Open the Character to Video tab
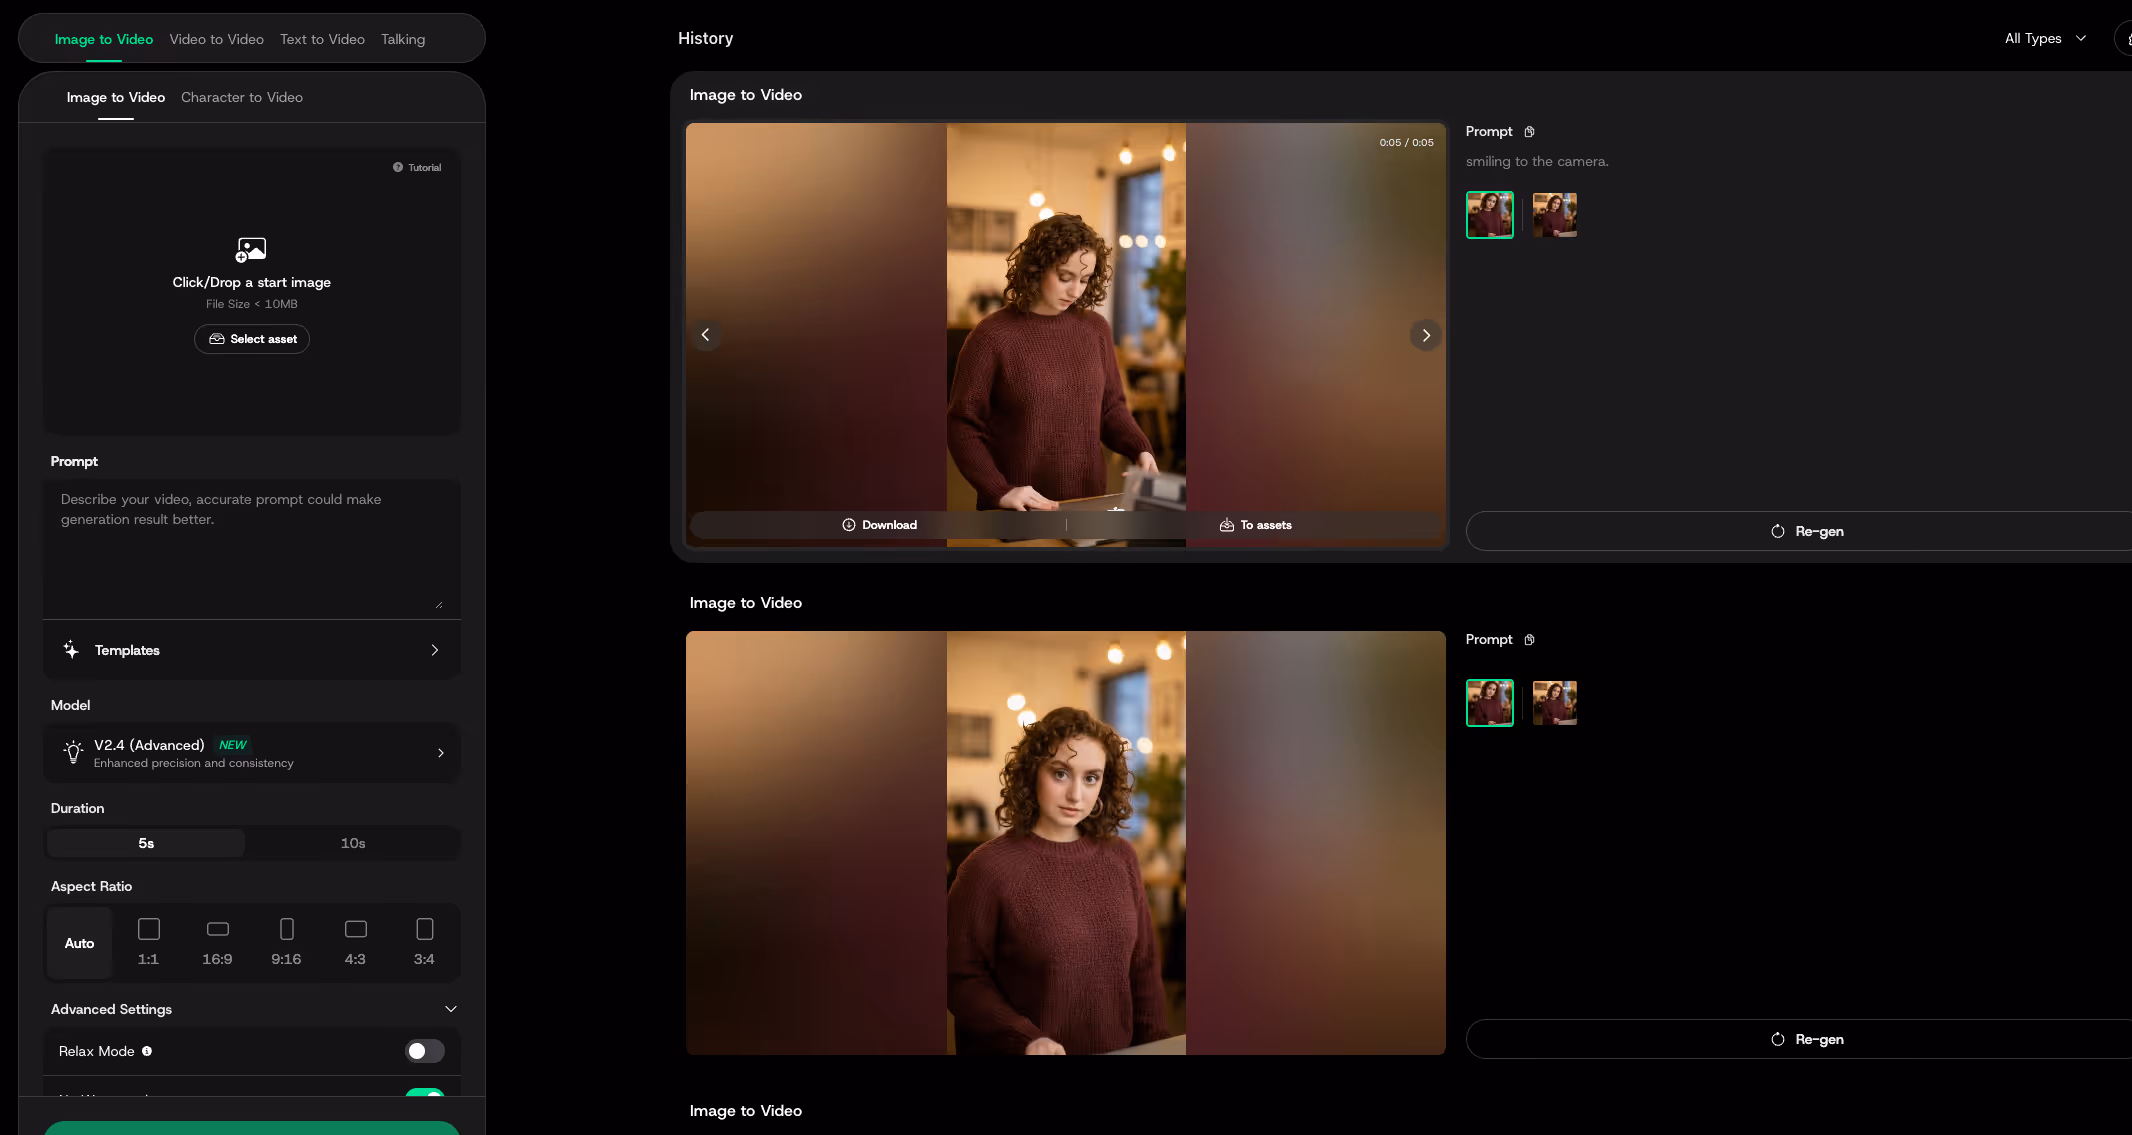Viewport: 2132px width, 1135px height. [241, 97]
